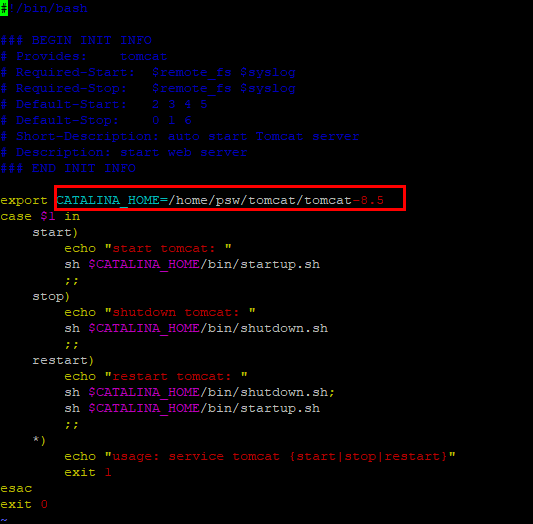The image size is (533, 524).
Task: Click the 'start)' case label
Action: (55, 232)
